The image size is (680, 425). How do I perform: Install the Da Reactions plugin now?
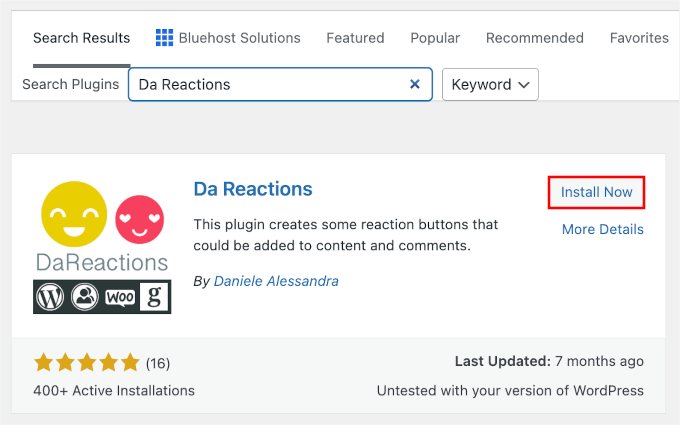[596, 192]
